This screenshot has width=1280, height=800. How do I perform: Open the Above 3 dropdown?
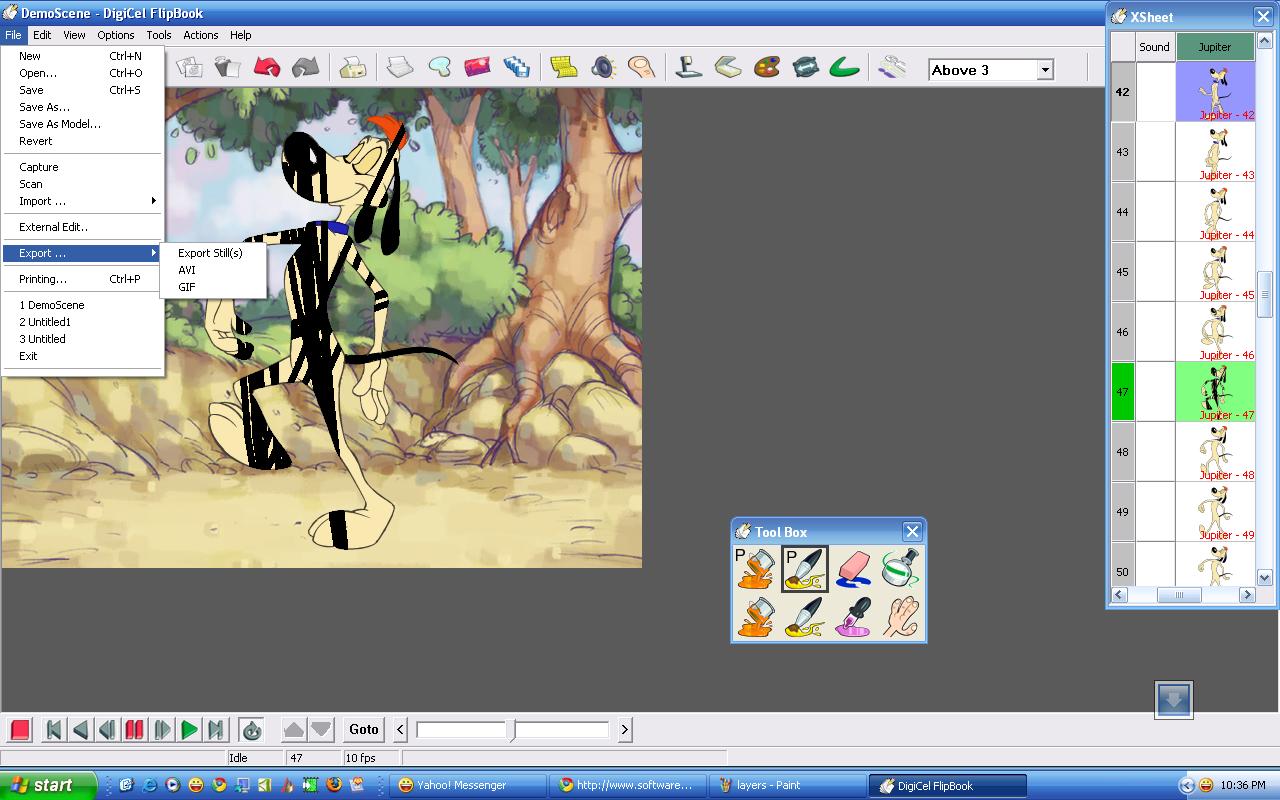tap(1045, 70)
